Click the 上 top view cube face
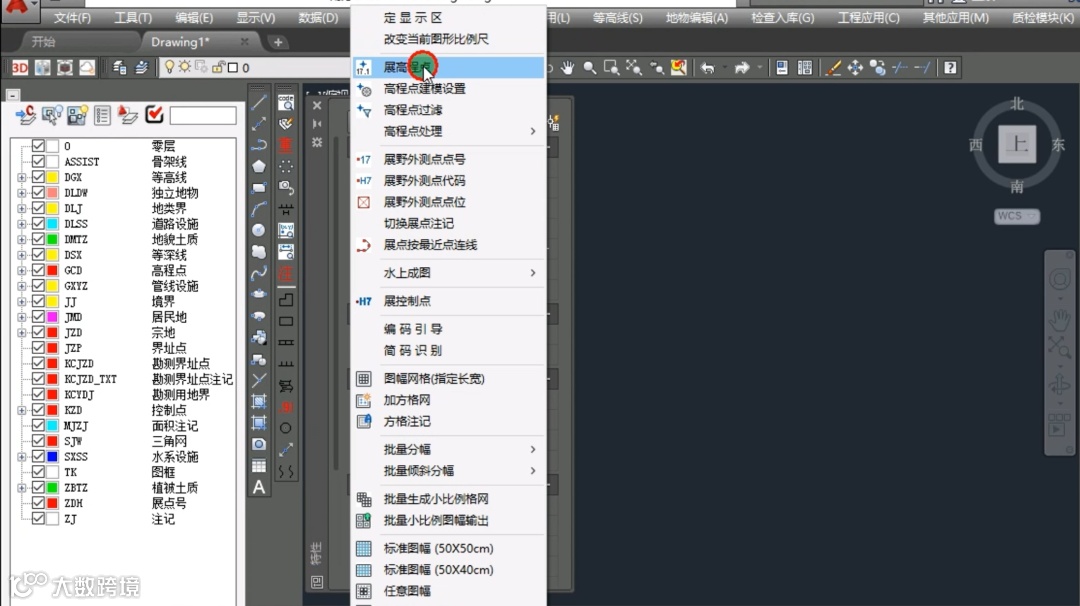This screenshot has width=1080, height=606. [x=1017, y=145]
